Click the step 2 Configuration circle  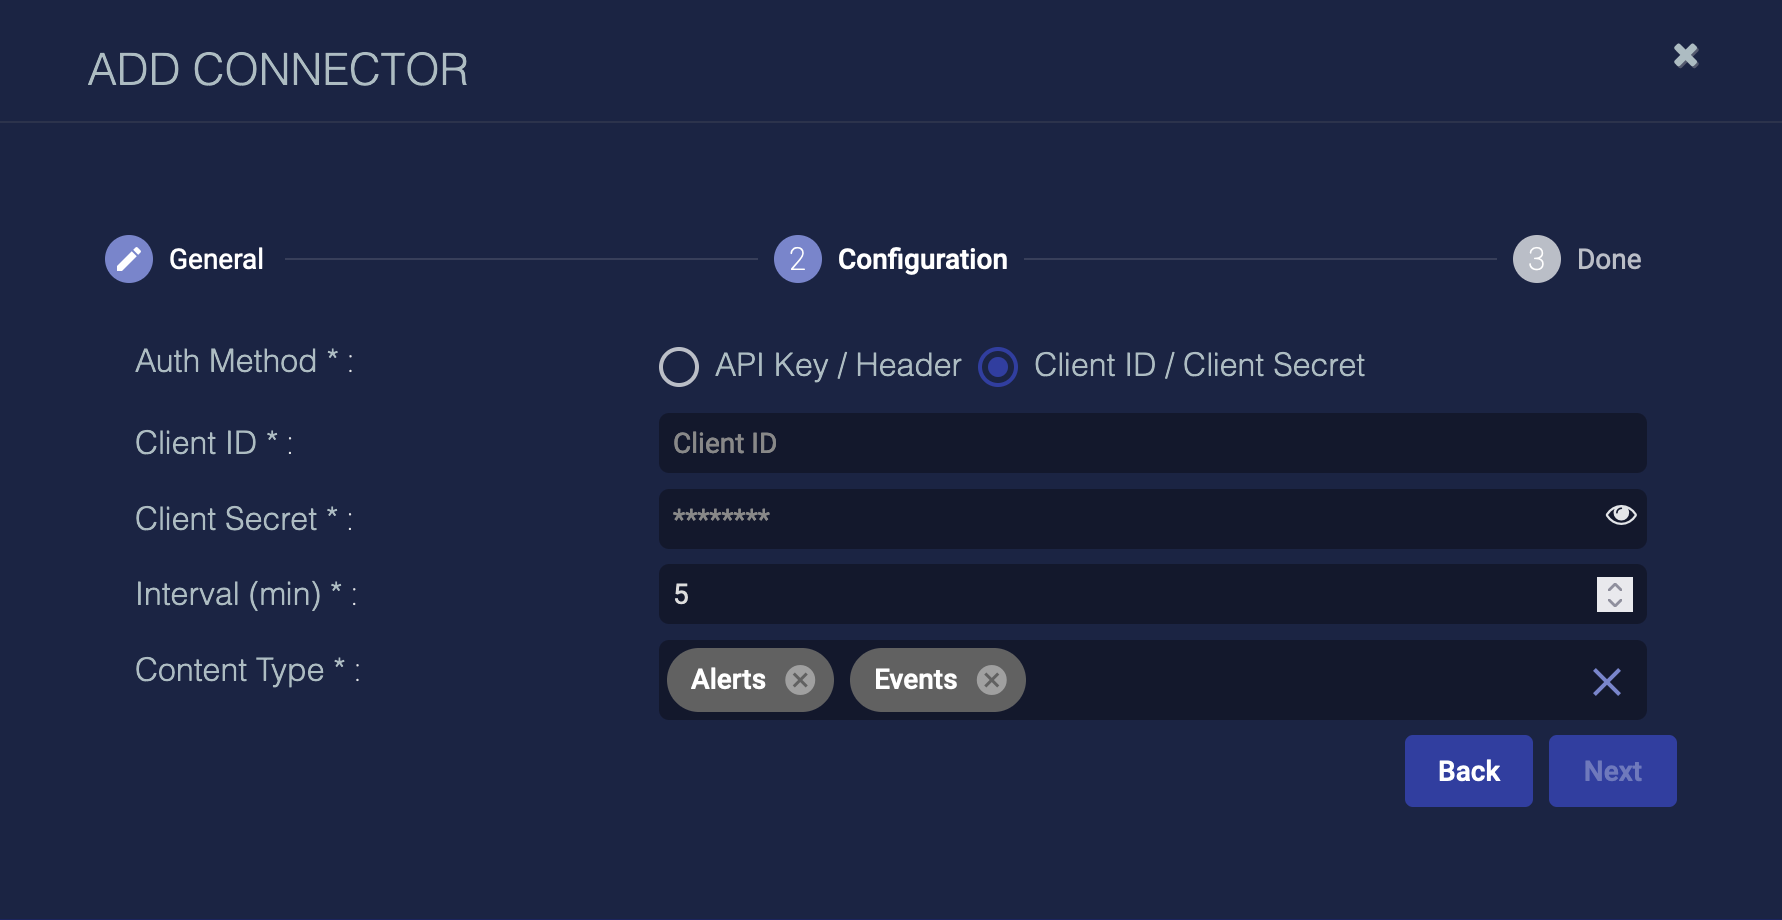coord(797,259)
